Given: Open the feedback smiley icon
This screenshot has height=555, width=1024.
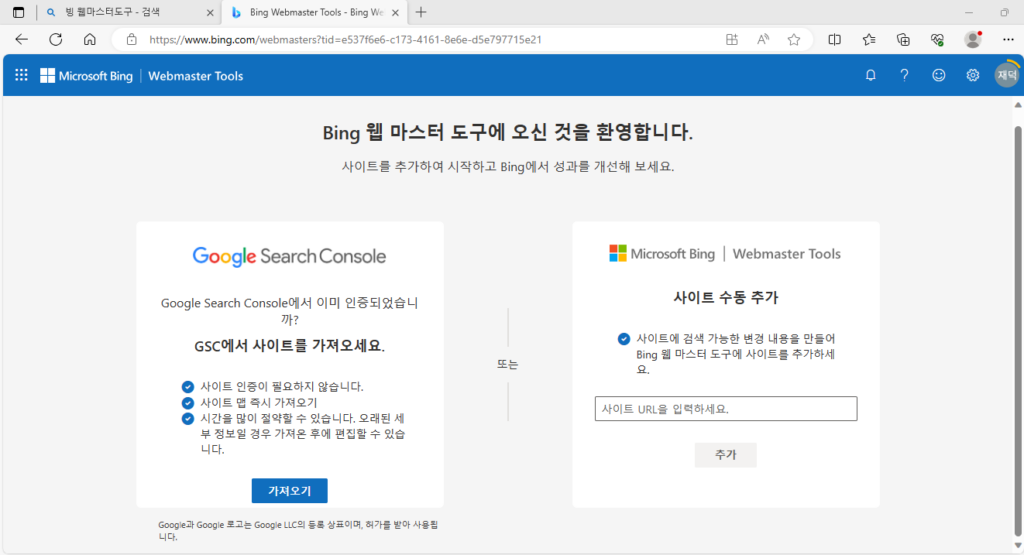Looking at the screenshot, I should pyautogui.click(x=938, y=75).
